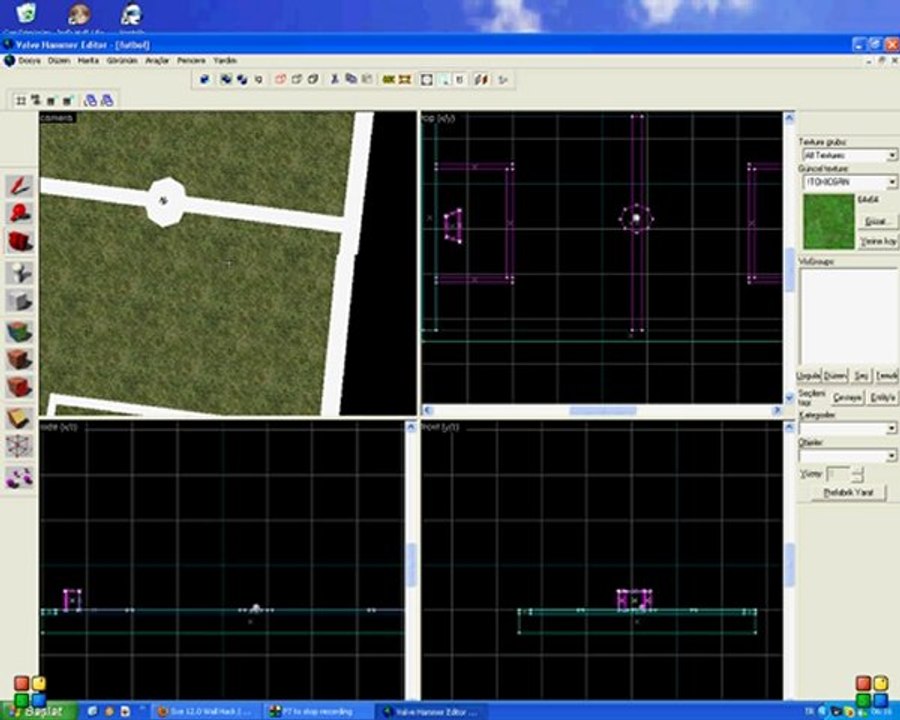
Task: Click the Smaller Grid icon
Action: 52,100
